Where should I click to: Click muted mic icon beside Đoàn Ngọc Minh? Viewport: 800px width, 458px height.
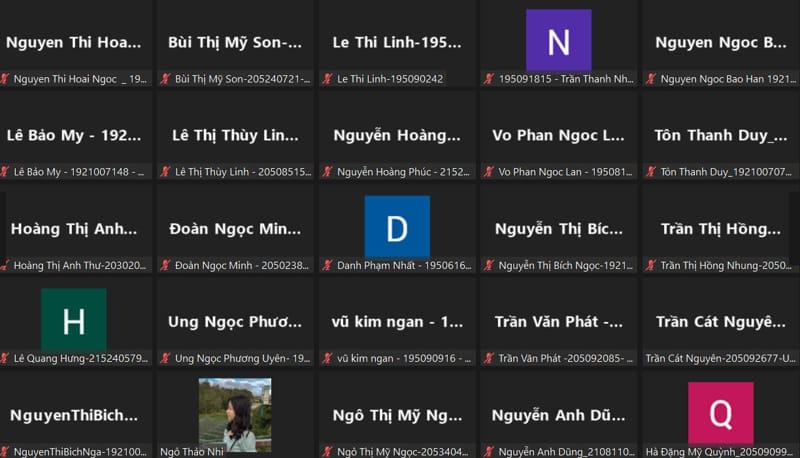tap(167, 265)
